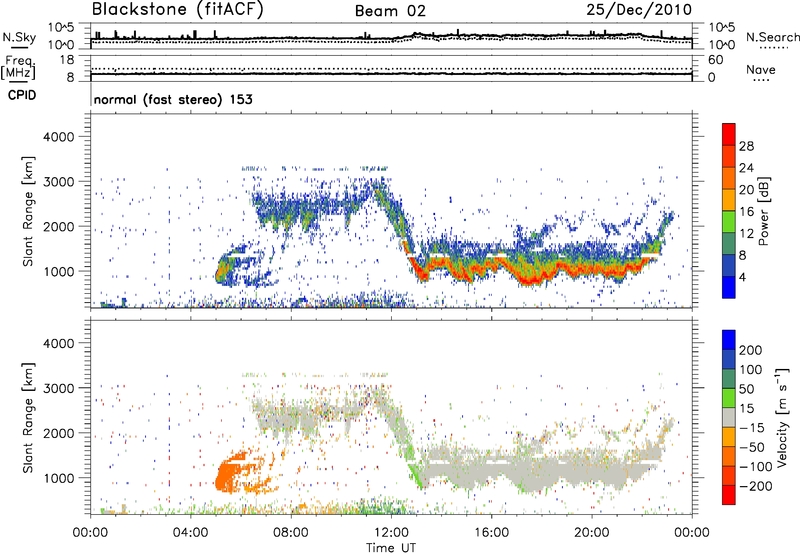Click the '08:00' time tick label
Screen dimensions: 800x554
(x=291, y=533)
